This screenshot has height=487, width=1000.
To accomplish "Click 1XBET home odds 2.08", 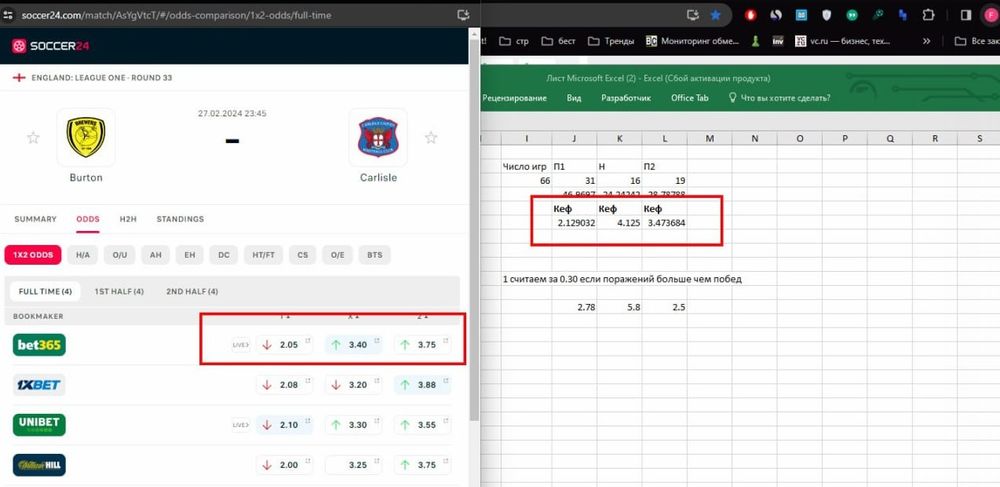I will [x=284, y=385].
